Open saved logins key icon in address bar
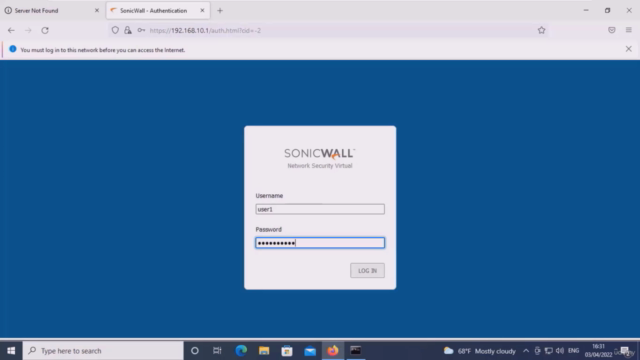This screenshot has width=640, height=360. pos(141,30)
